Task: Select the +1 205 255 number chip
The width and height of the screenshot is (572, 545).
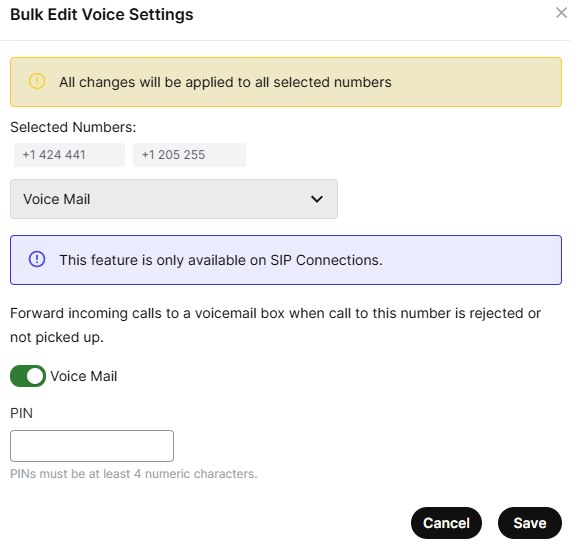Action: [189, 155]
